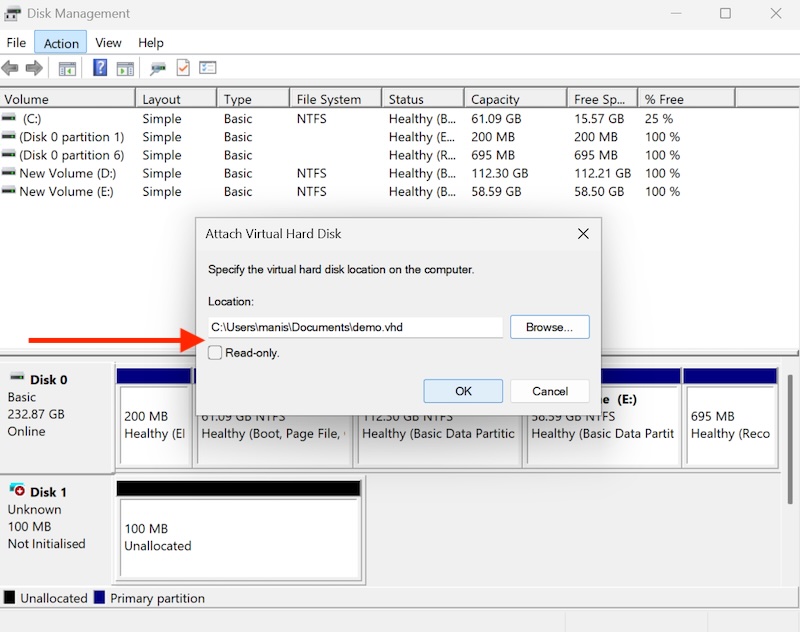Click the Disk Management window title icon
800x632 pixels.
click(x=12, y=13)
